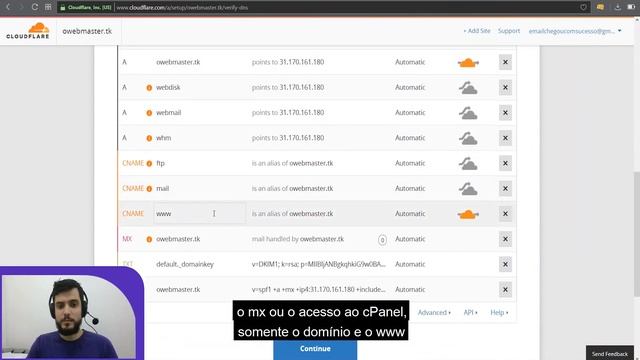640x360 pixels.
Task: Open the Help dropdown
Action: pyautogui.click(x=499, y=313)
